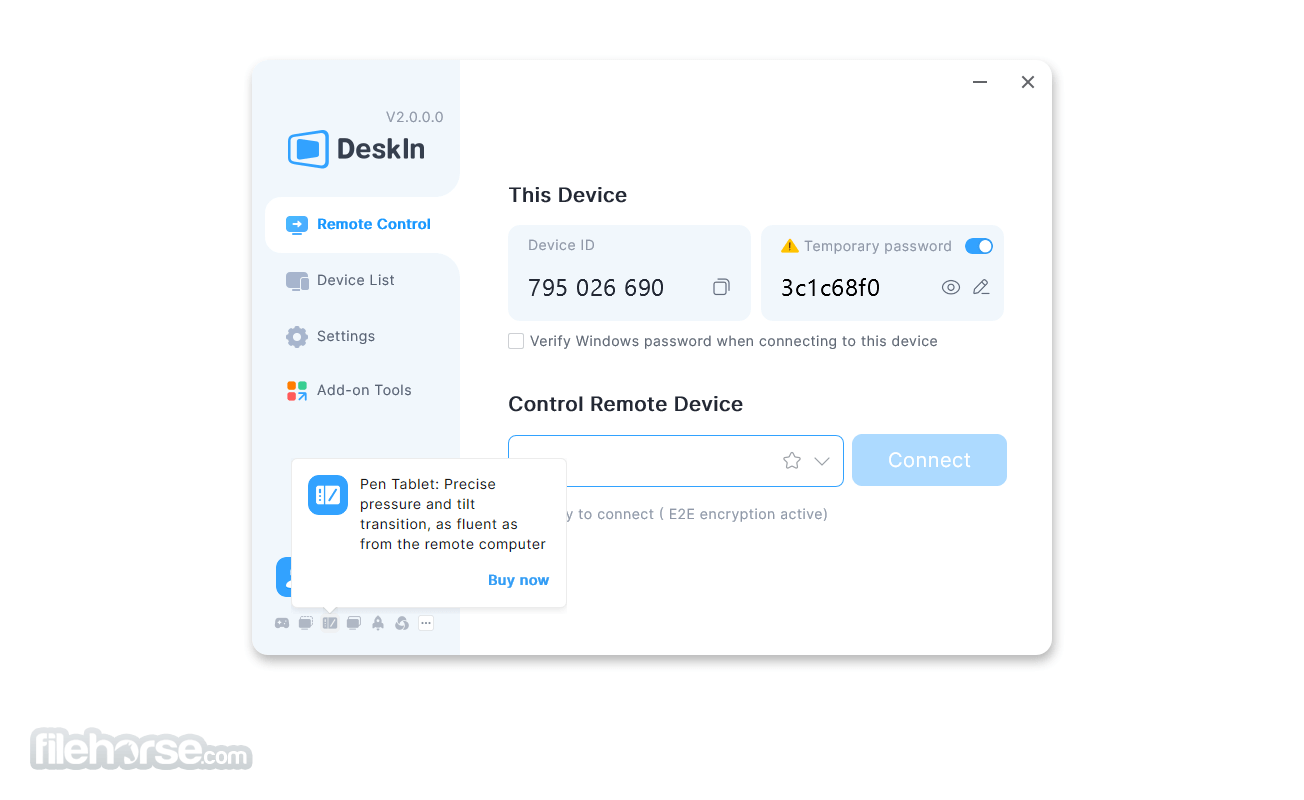The height and width of the screenshot is (800, 1304).
Task: Click the device ID number 795 026 690
Action: tap(596, 288)
